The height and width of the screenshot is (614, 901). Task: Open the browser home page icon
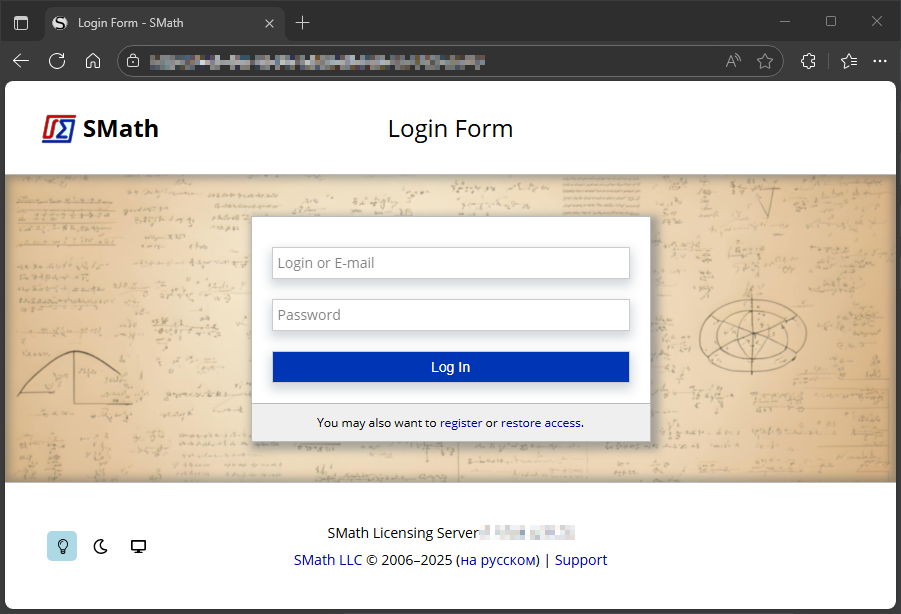click(93, 61)
